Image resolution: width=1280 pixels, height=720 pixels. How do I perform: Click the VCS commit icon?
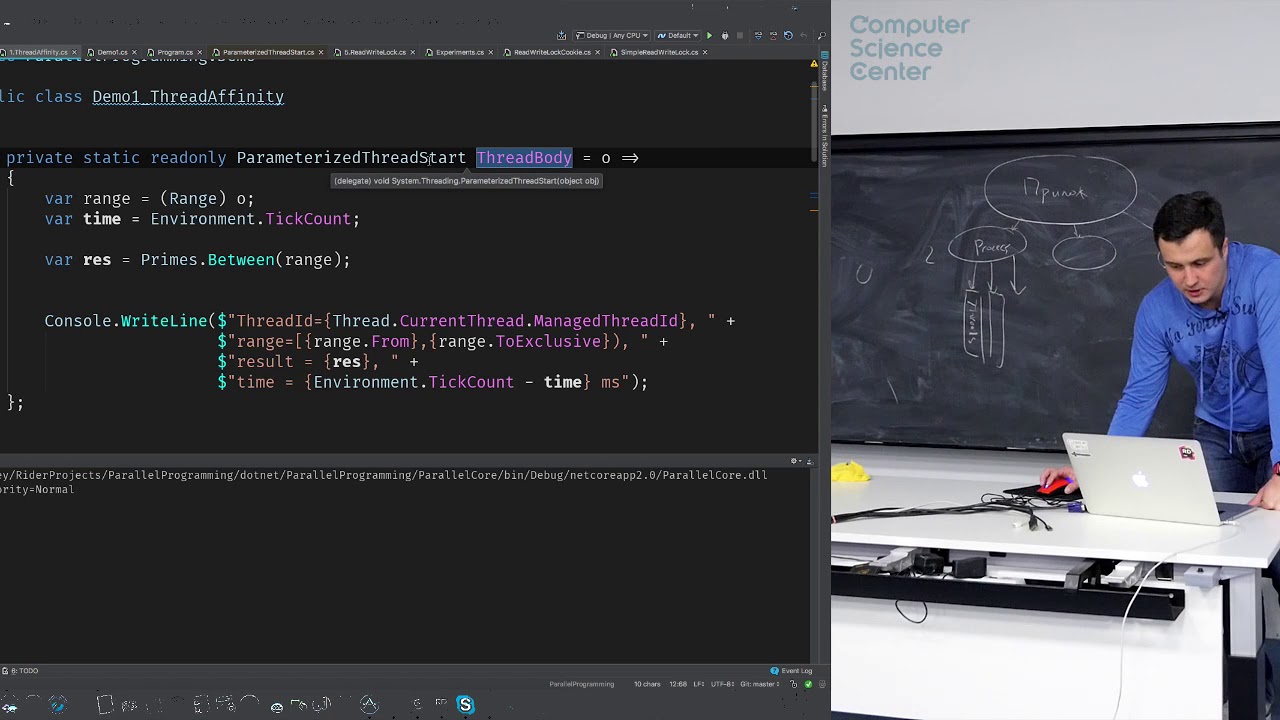coord(773,36)
